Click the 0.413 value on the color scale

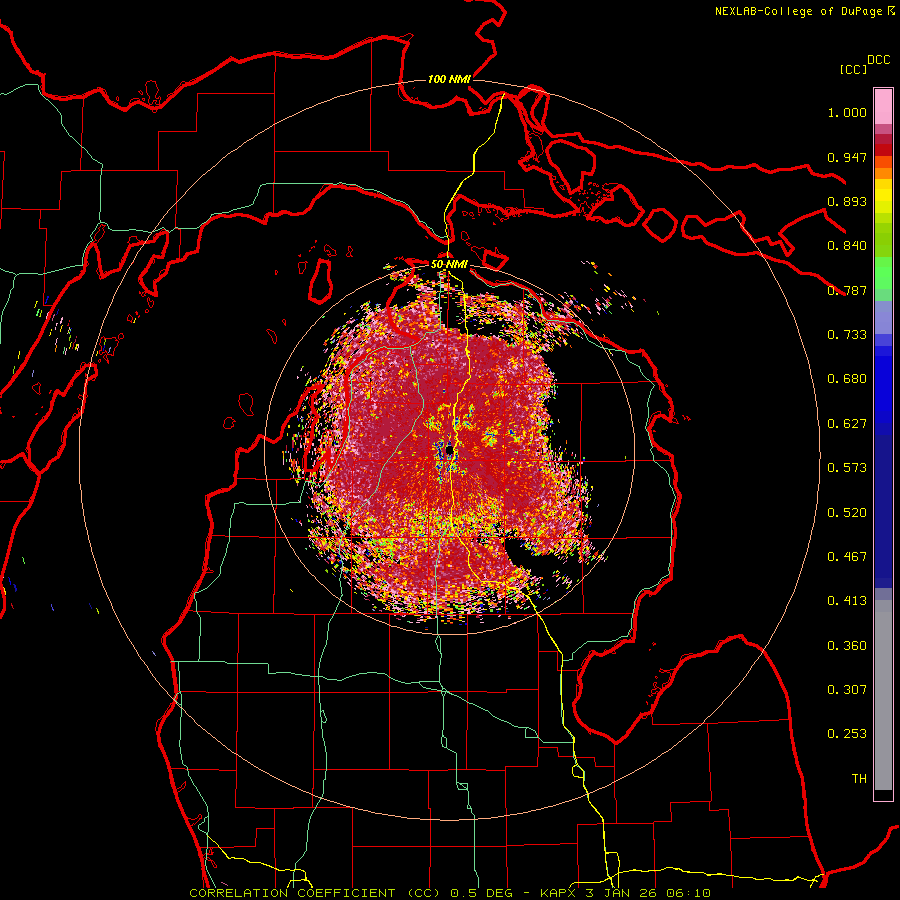coord(847,601)
